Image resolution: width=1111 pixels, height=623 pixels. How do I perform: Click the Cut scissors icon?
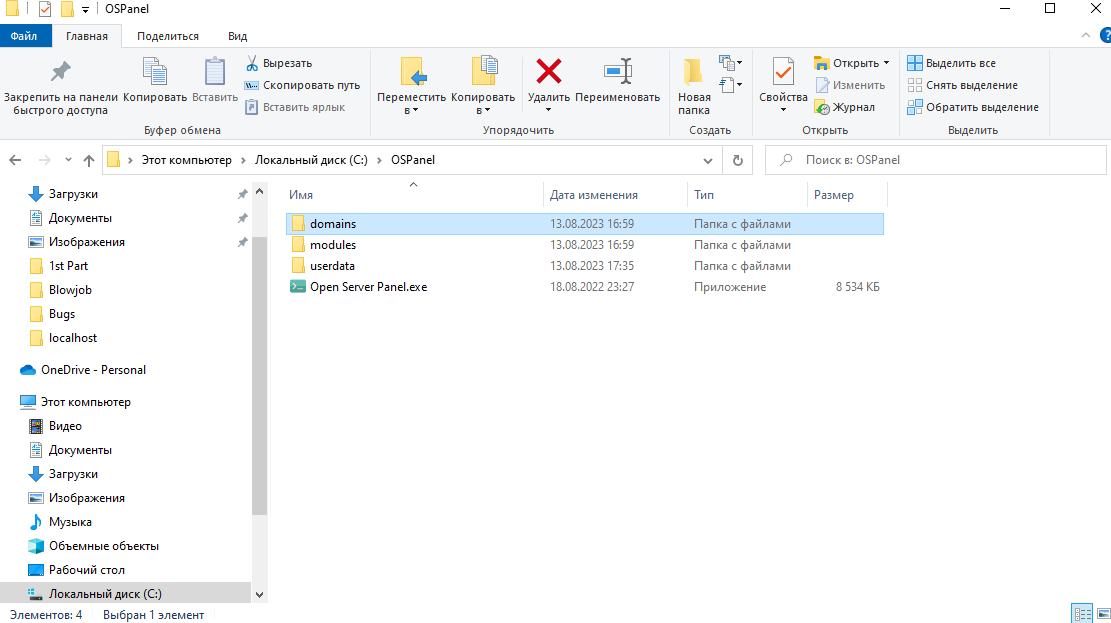click(x=252, y=63)
